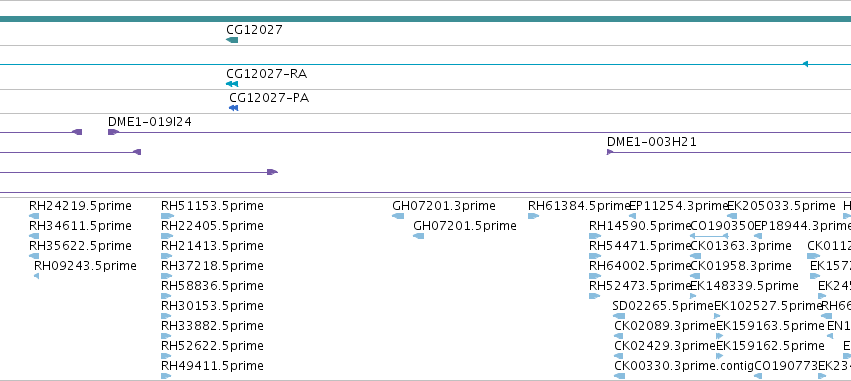Click the DME1-003H21 start marker glyph
Screen dimensions: 851x381
coord(610,152)
